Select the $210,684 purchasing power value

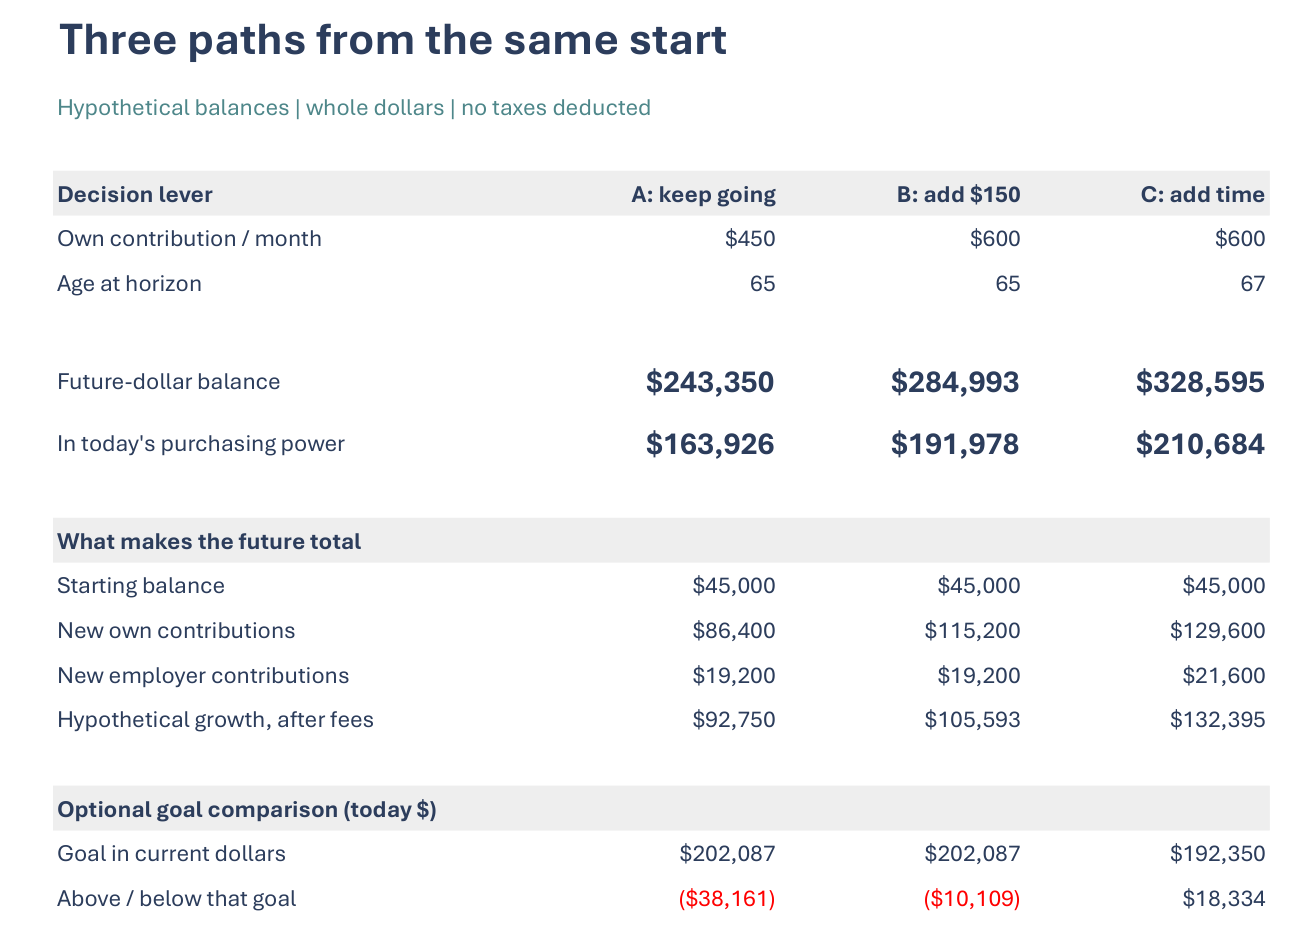coord(1200,444)
